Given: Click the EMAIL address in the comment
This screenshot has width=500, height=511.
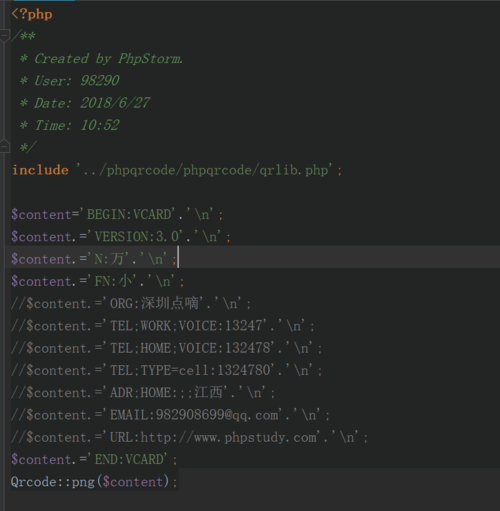Looking at the screenshot, I should (217, 415).
